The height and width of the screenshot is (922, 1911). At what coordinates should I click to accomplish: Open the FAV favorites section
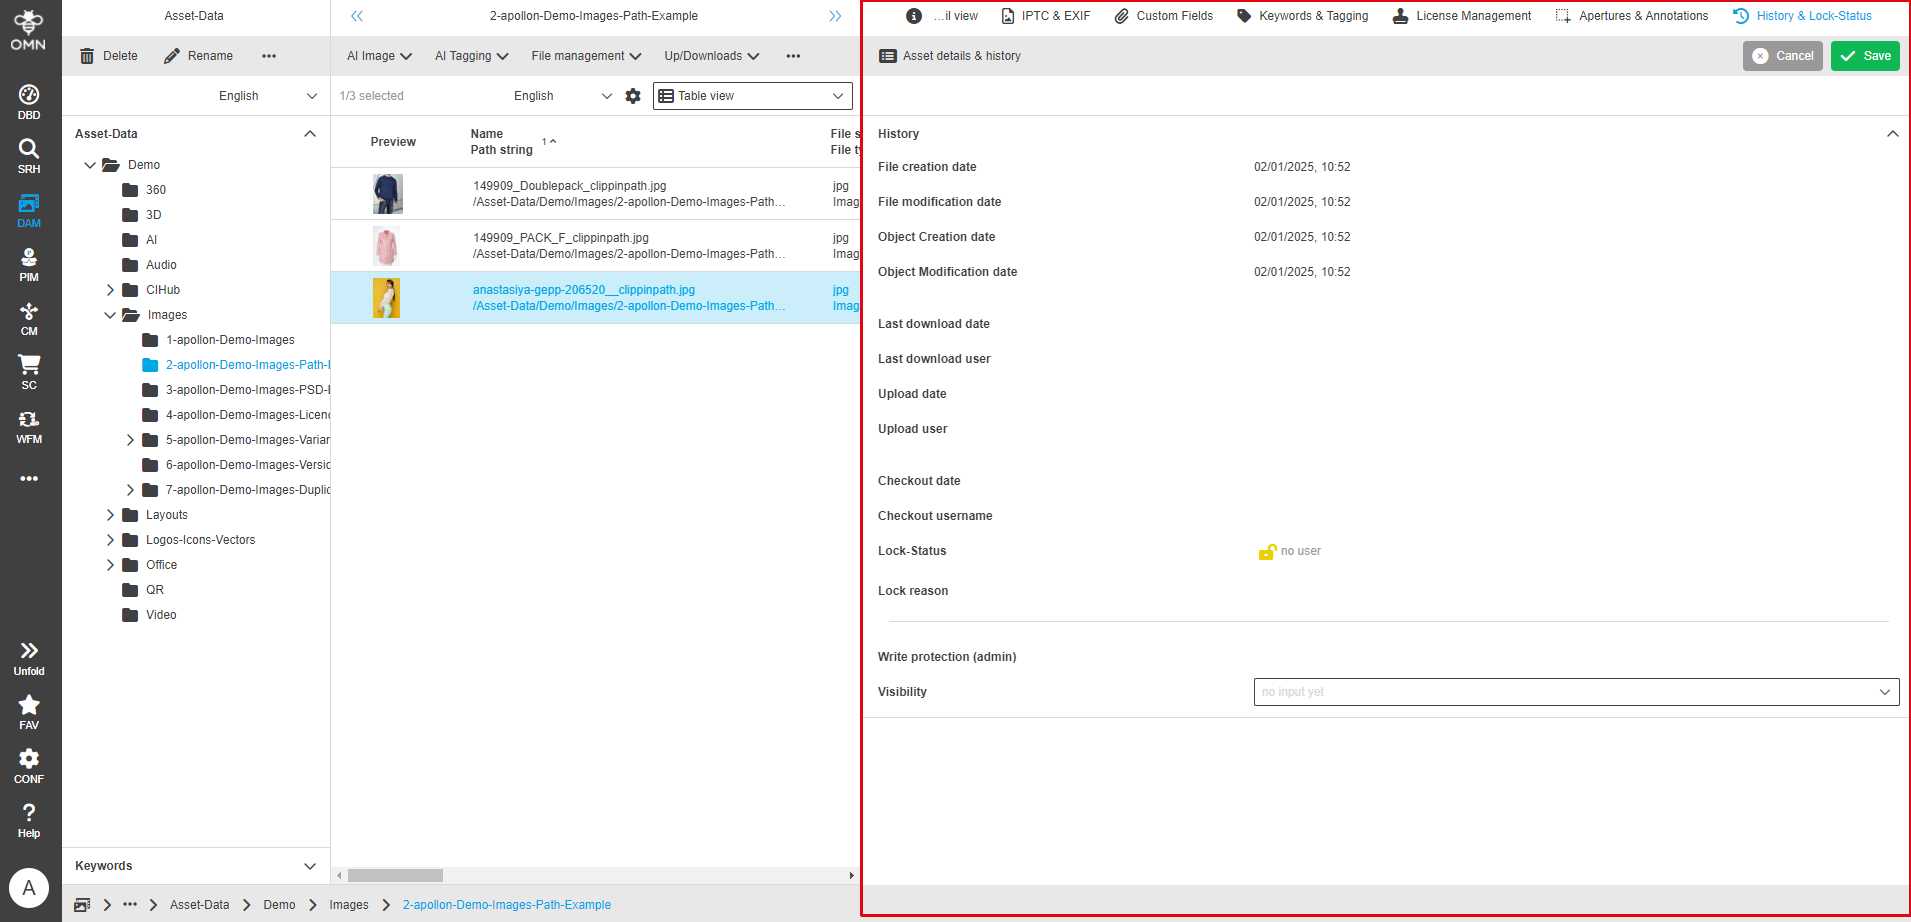pyautogui.click(x=29, y=712)
